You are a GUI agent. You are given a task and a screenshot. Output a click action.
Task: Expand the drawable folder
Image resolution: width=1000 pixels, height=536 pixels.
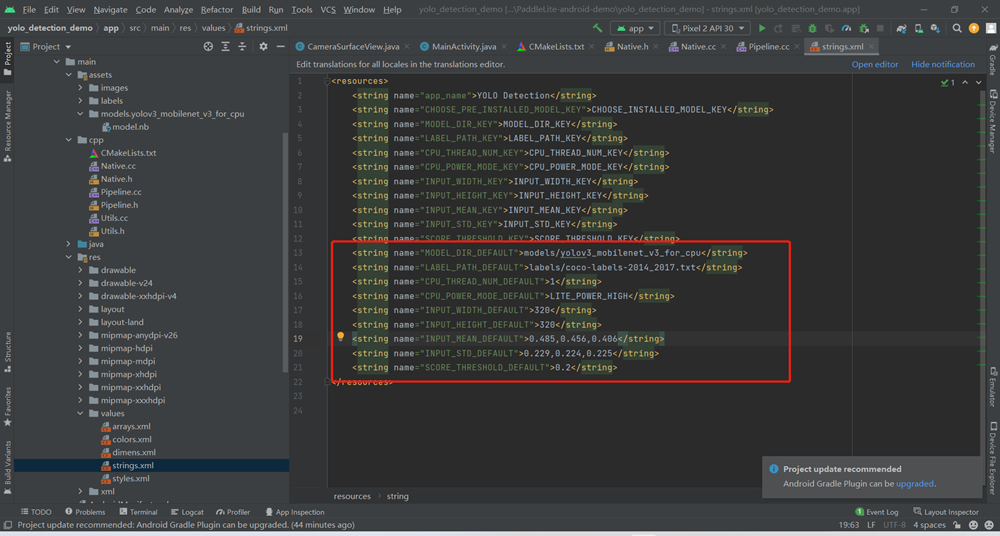81,270
